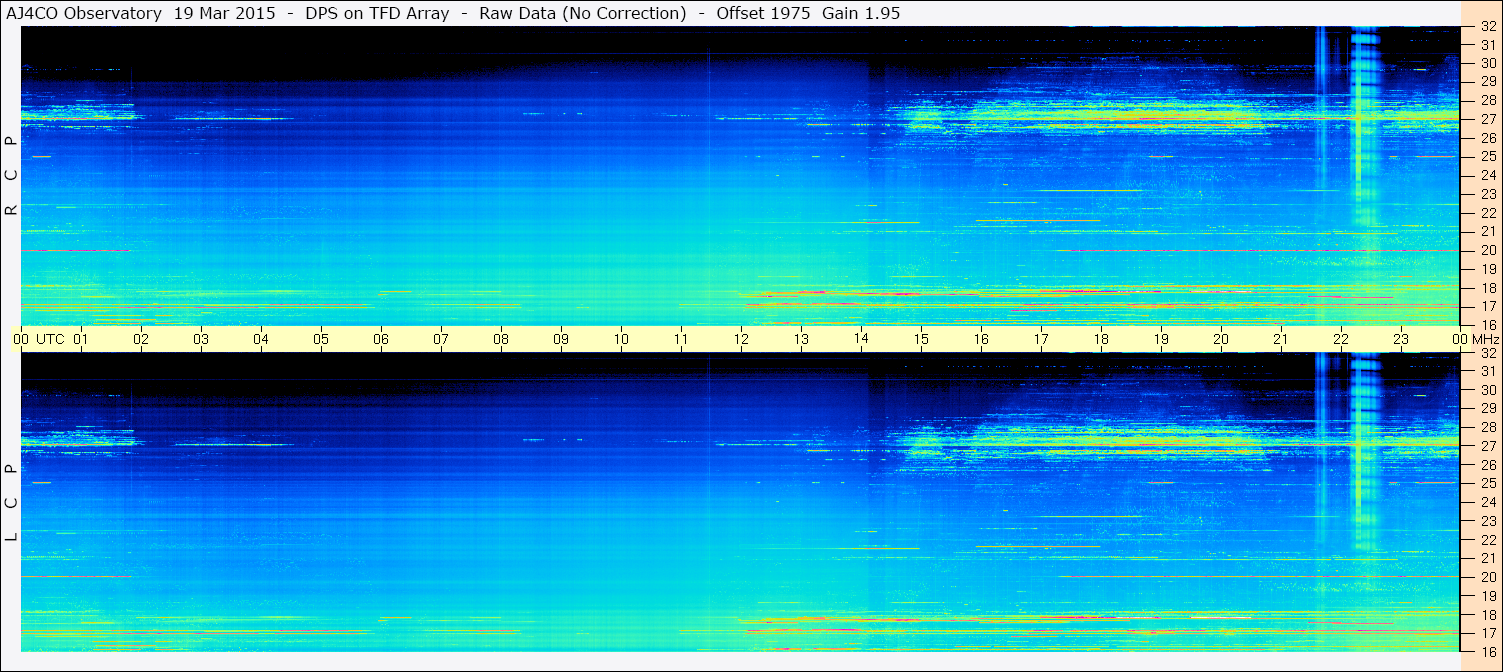Select the 22 hour time axis marker
The image size is (1503, 672).
[x=1341, y=339]
